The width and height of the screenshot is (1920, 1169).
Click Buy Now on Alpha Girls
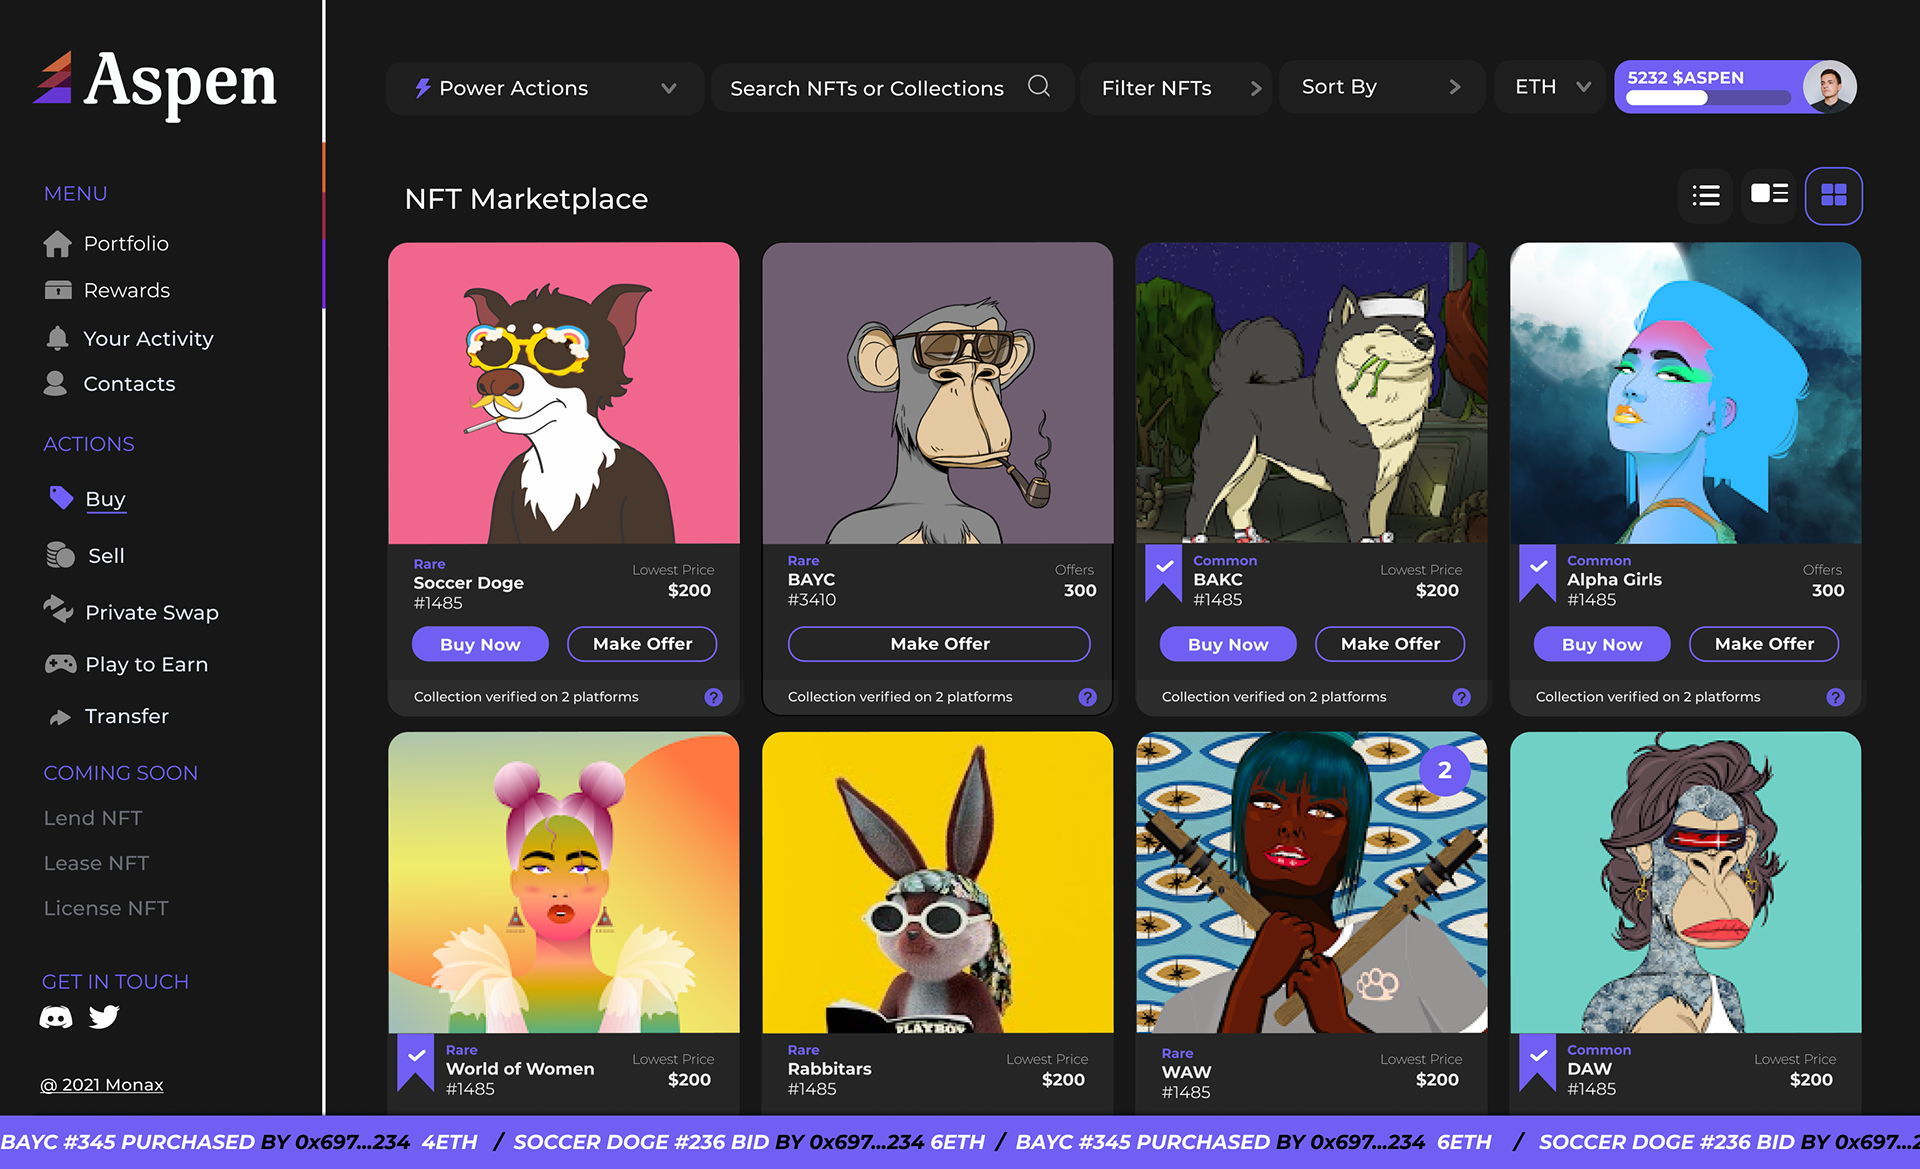tap(1602, 644)
